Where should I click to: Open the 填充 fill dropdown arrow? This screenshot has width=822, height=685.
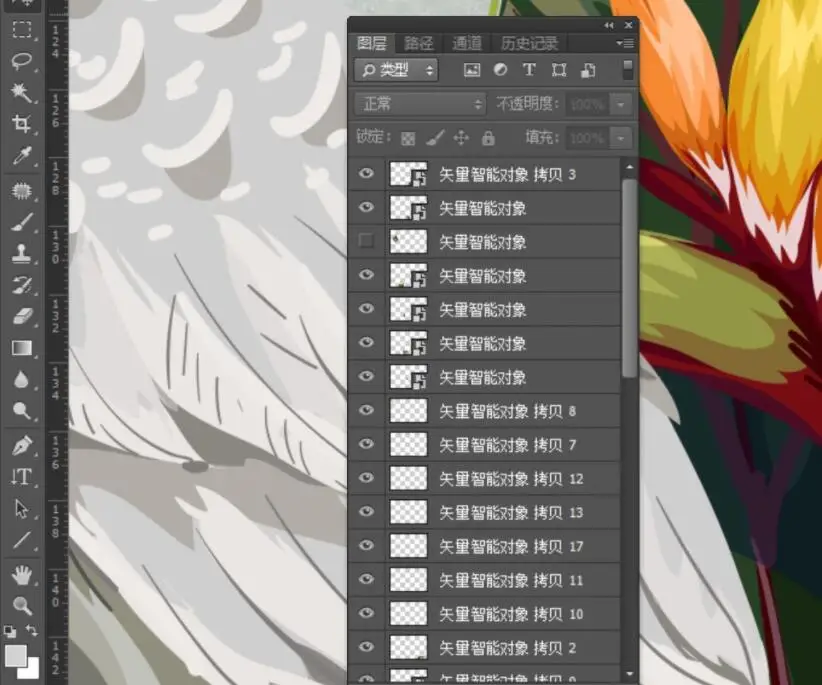pos(621,138)
